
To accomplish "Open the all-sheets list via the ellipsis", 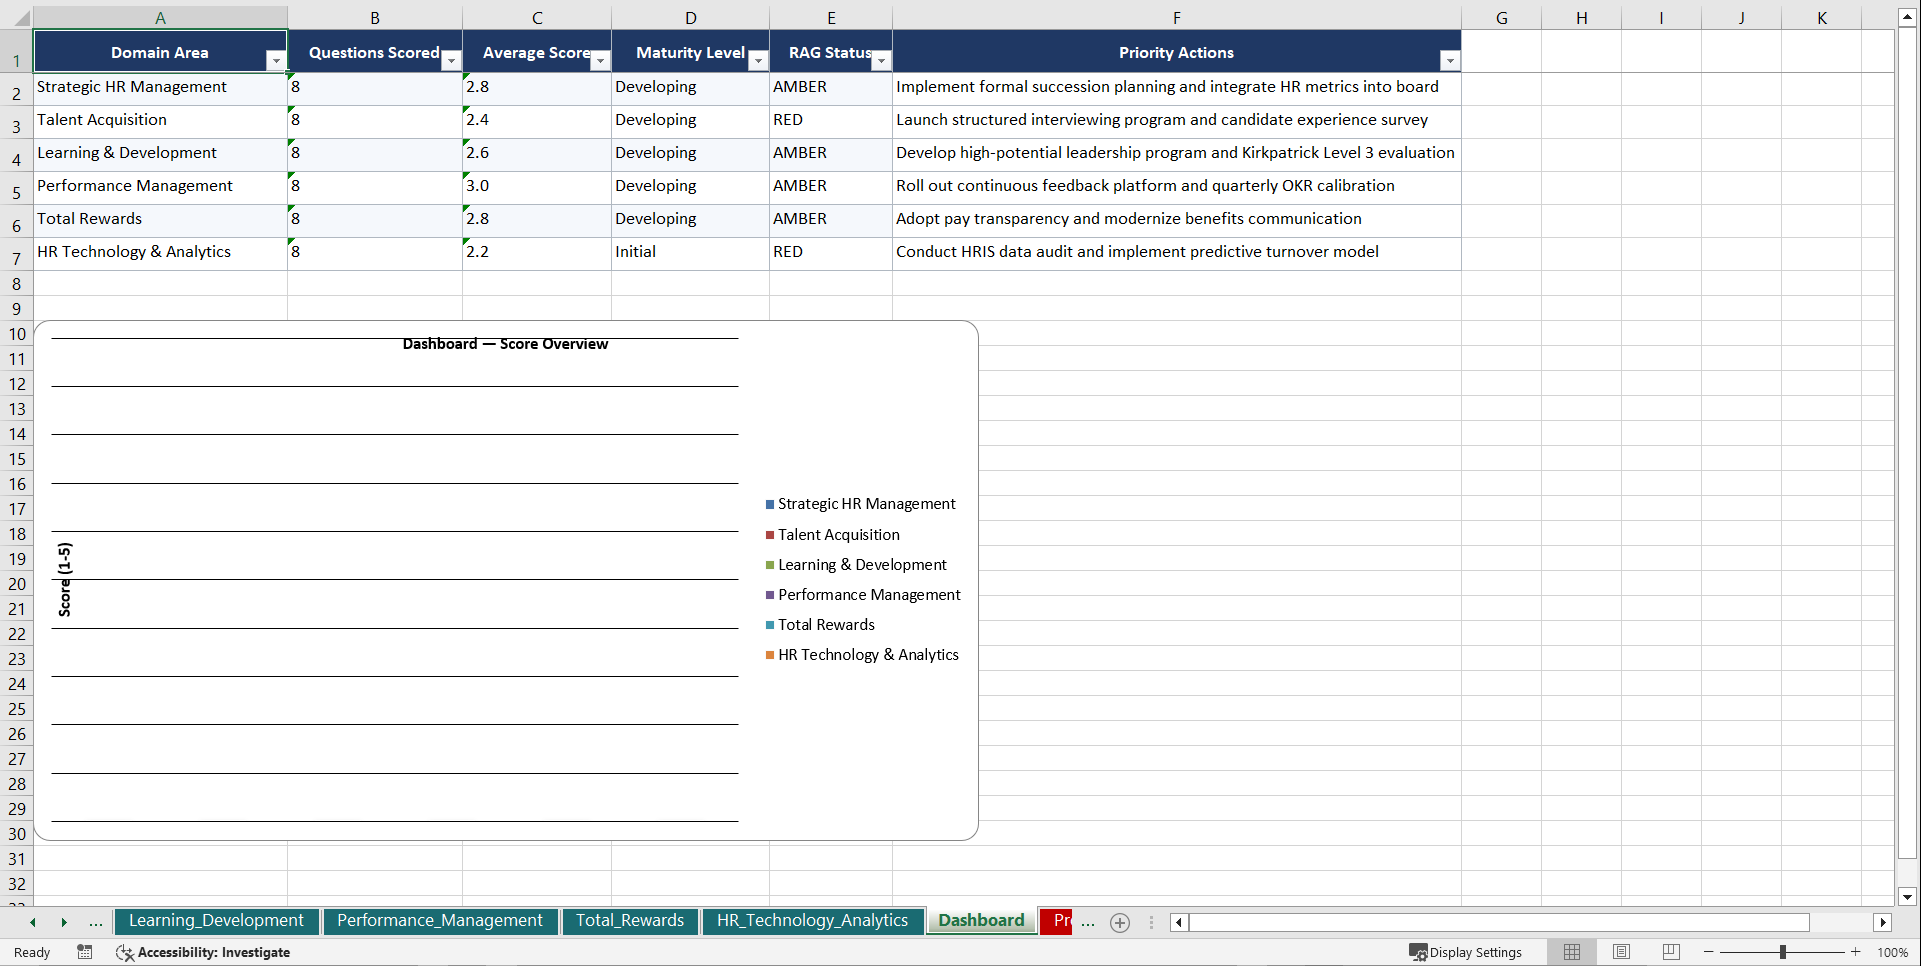I will [95, 922].
